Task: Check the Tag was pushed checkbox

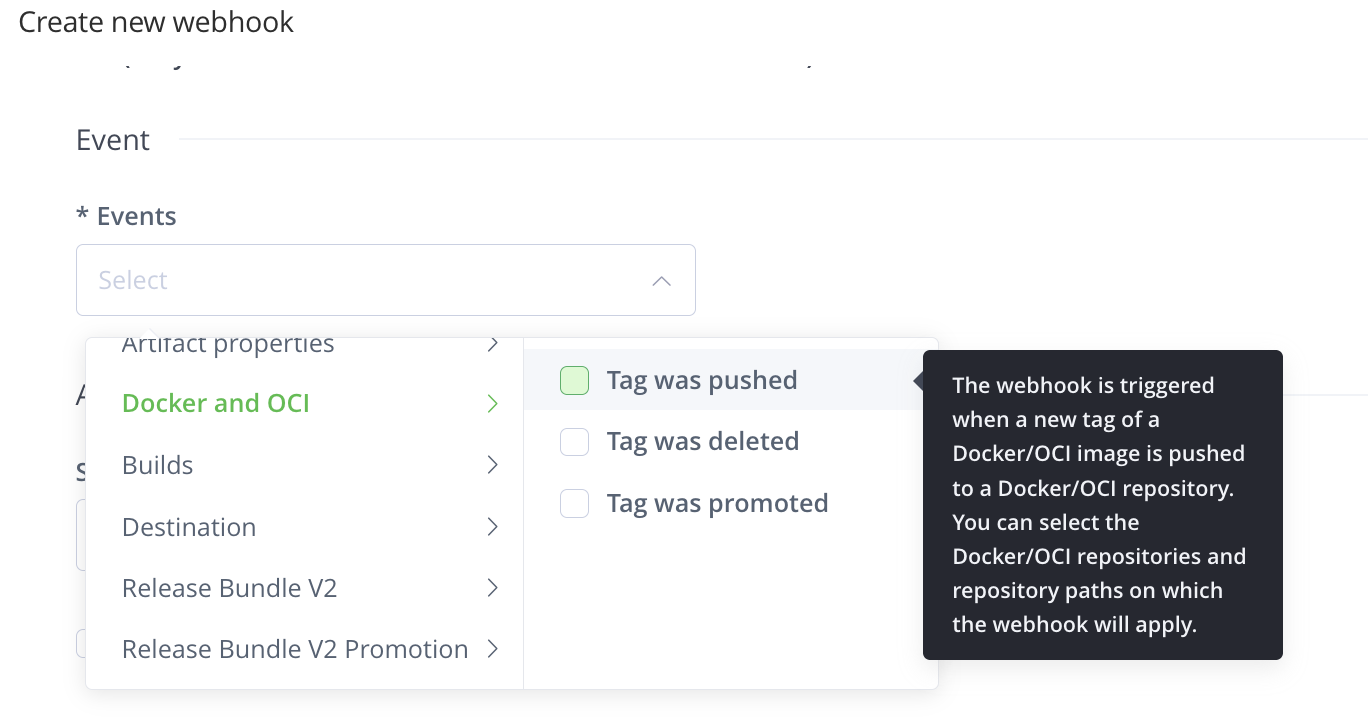Action: 574,381
